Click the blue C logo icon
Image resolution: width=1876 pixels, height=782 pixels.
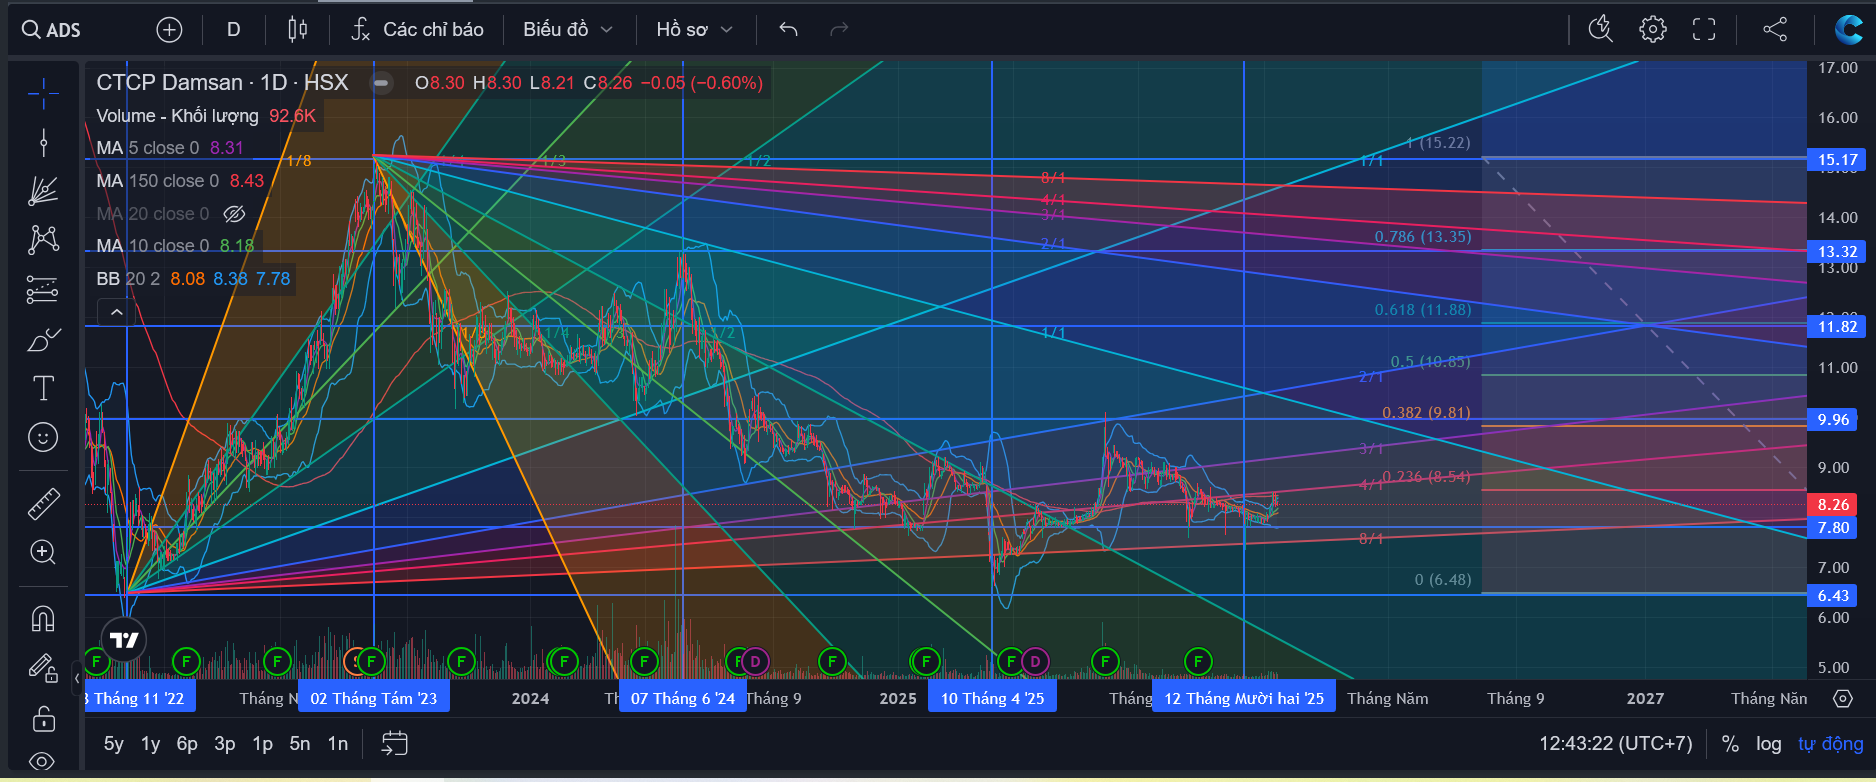pyautogui.click(x=1848, y=30)
